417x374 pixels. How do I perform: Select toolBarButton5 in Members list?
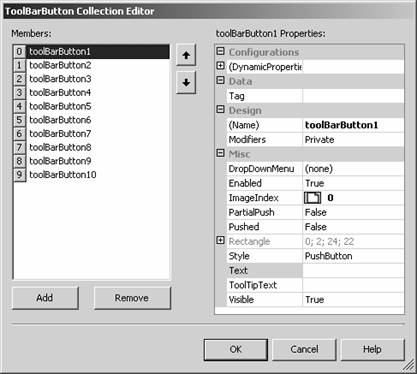98,106
